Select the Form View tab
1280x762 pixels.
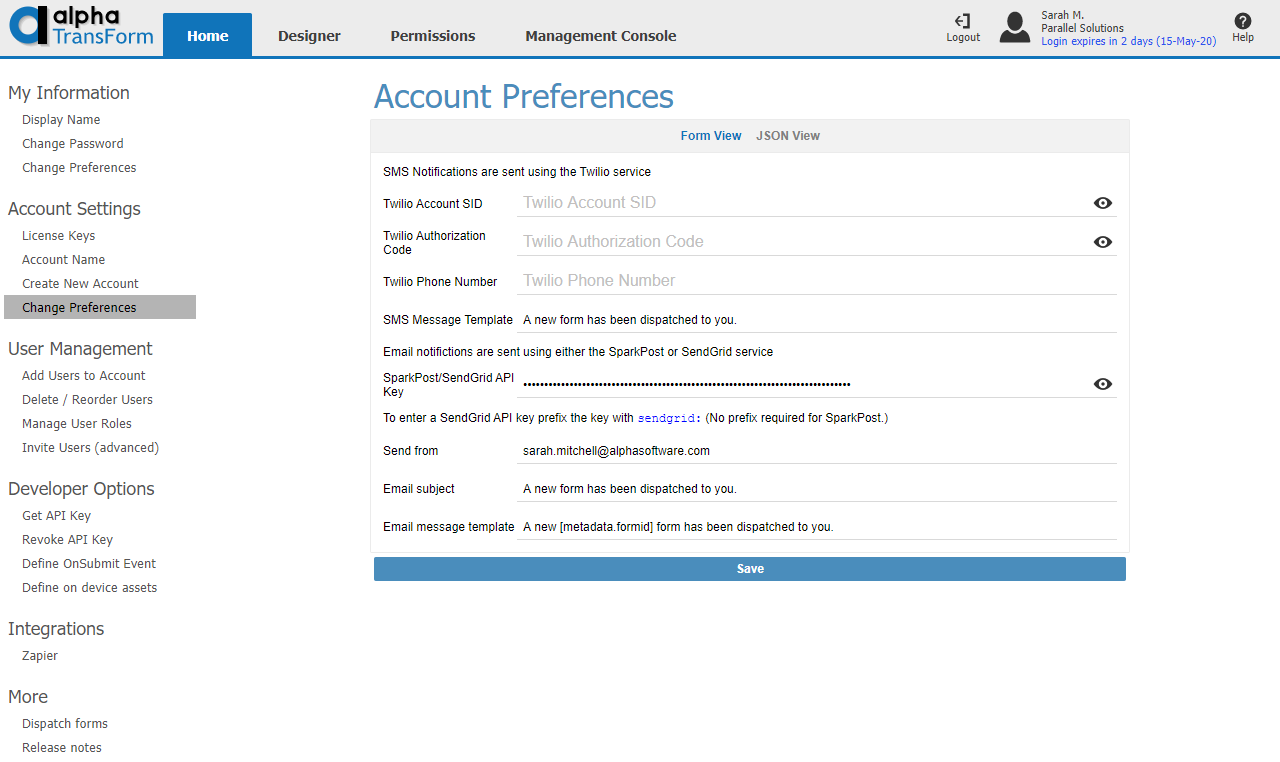[x=711, y=135]
